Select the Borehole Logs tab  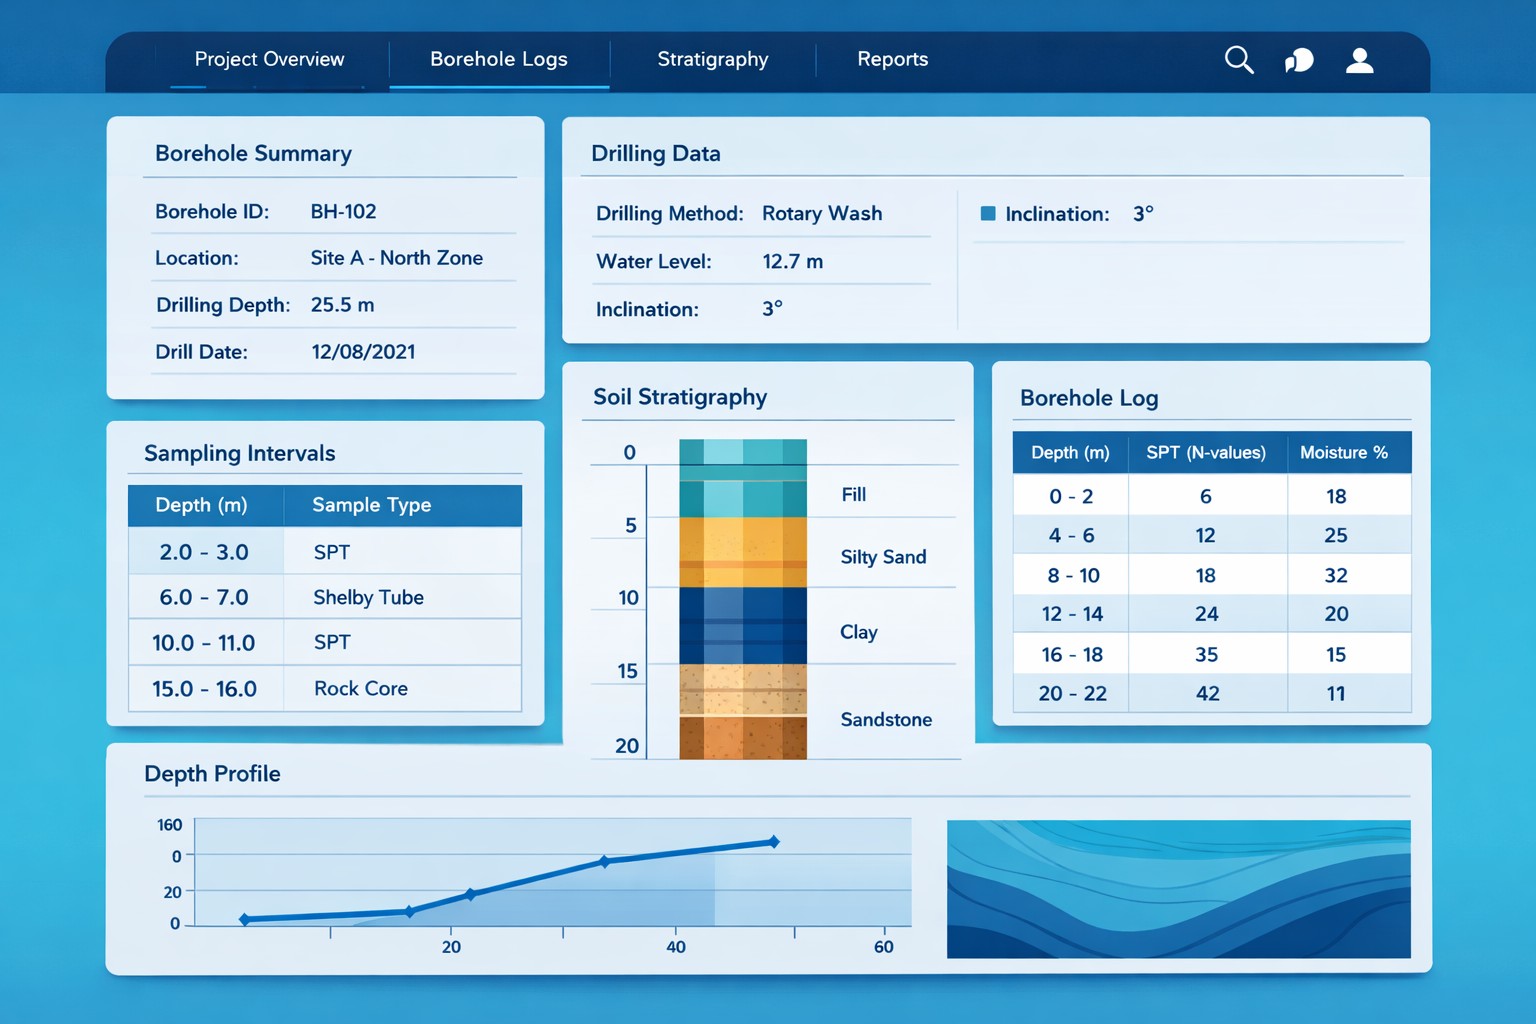(x=498, y=59)
